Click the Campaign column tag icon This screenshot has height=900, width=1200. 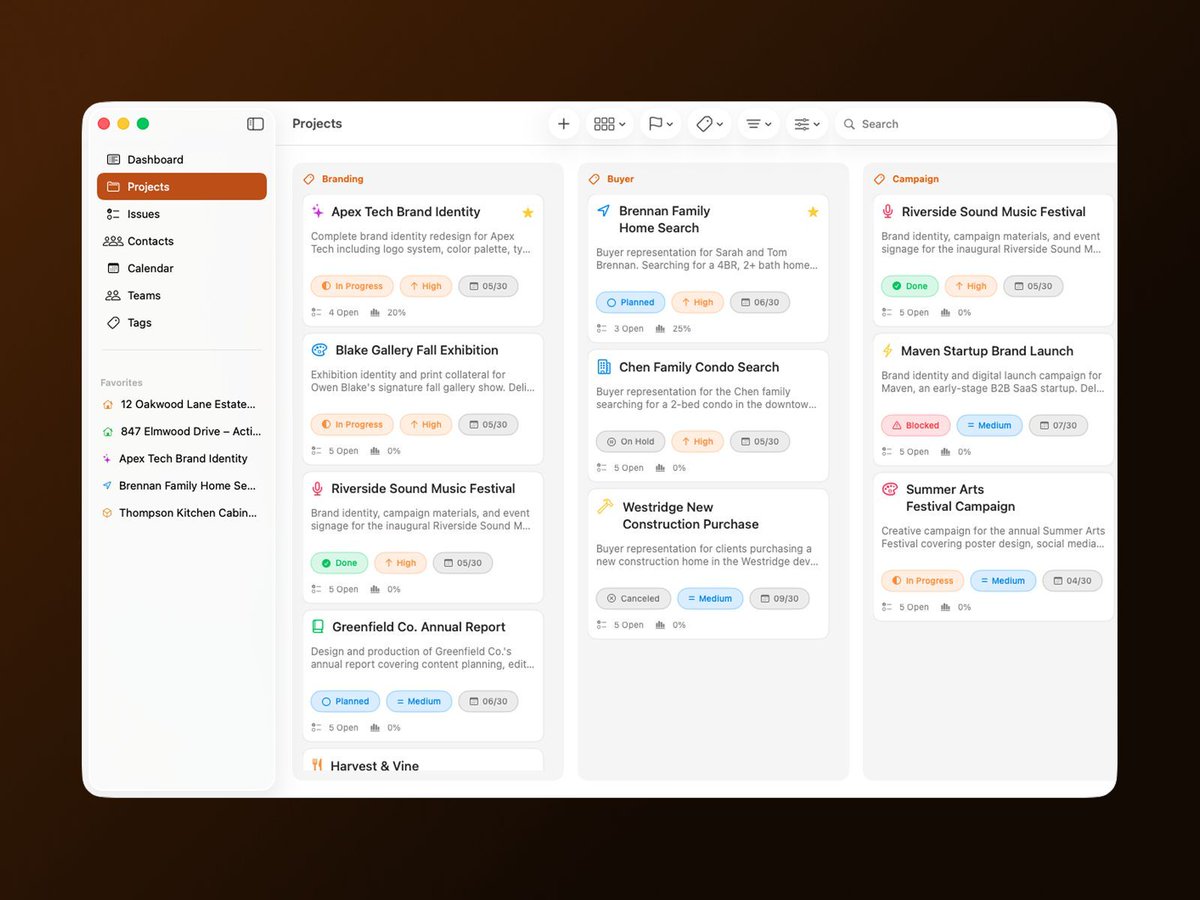880,179
